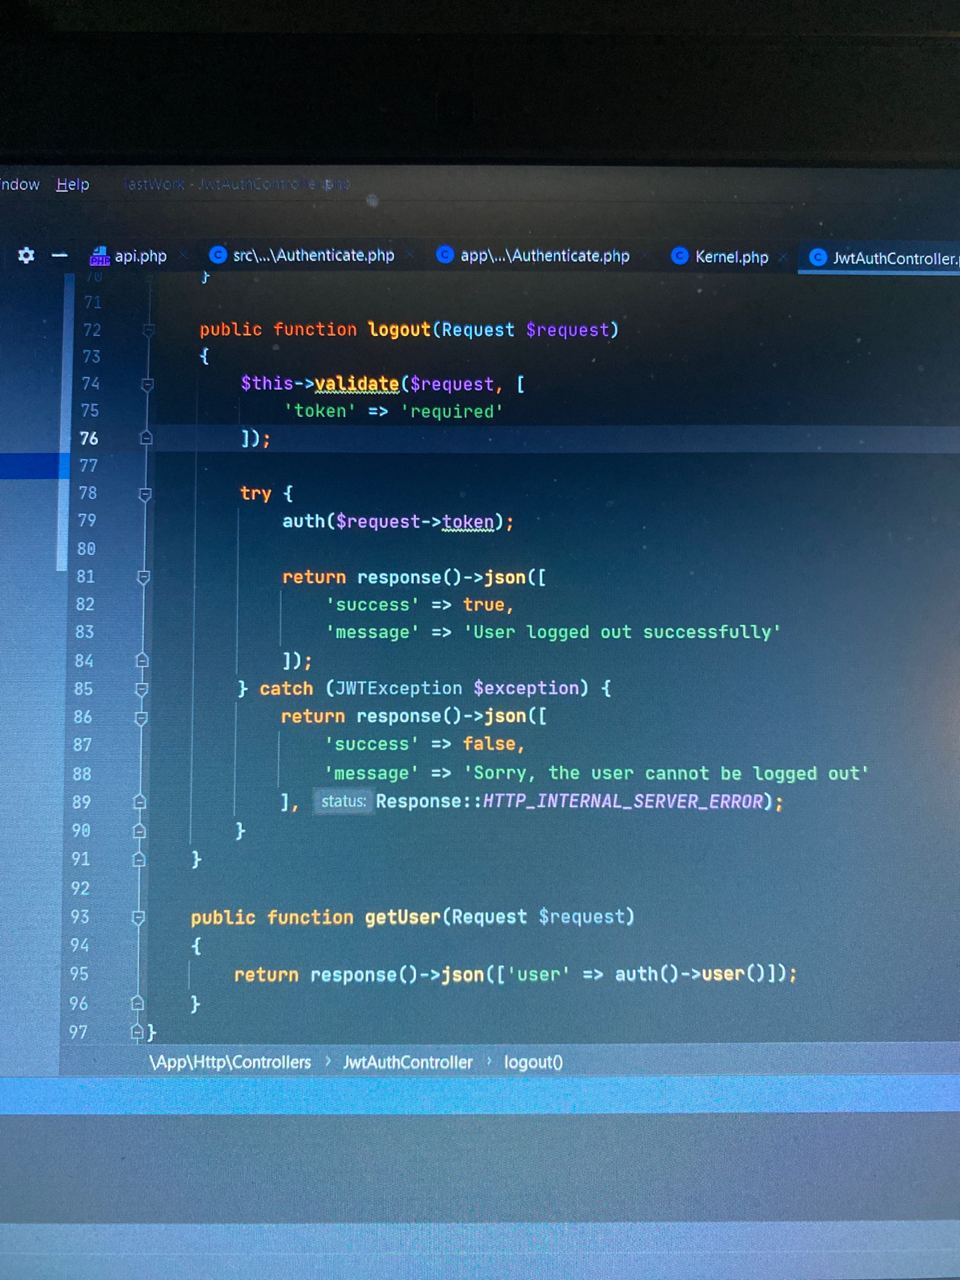The width and height of the screenshot is (960, 1280).
Task: Click line number 85 in the gutter
Action: coord(83,689)
